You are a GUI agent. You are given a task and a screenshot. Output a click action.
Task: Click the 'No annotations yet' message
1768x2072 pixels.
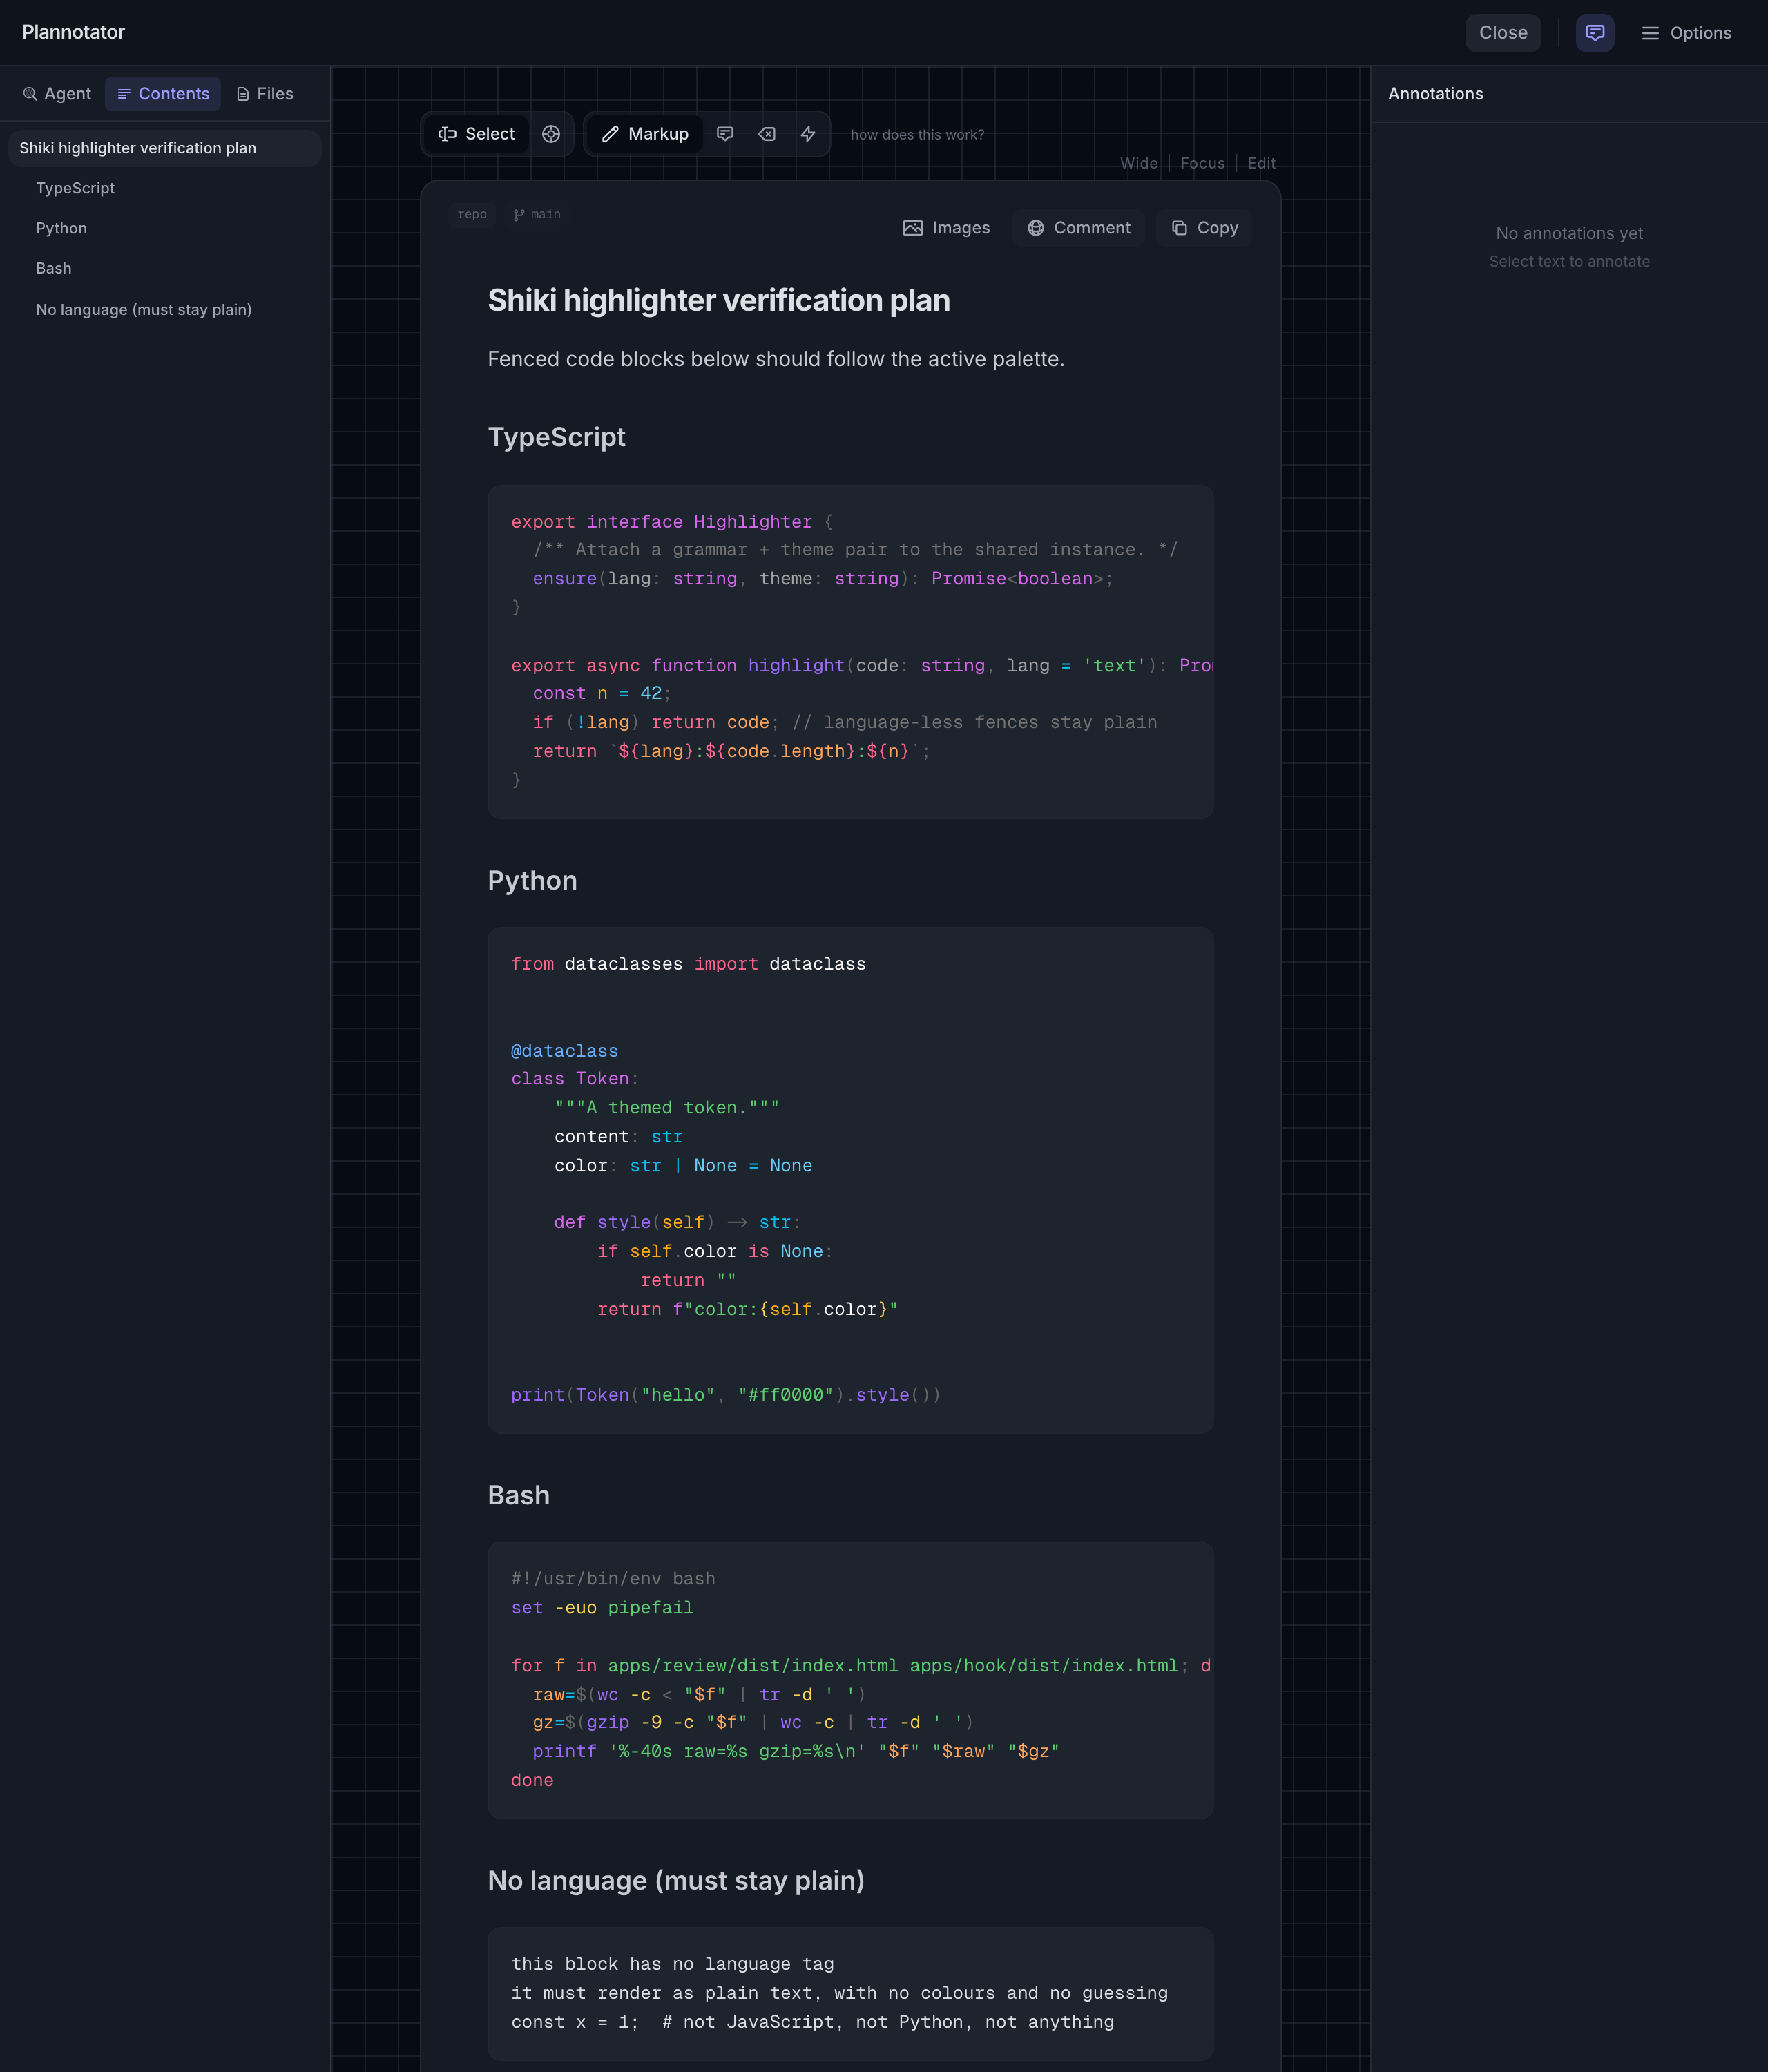(1569, 233)
